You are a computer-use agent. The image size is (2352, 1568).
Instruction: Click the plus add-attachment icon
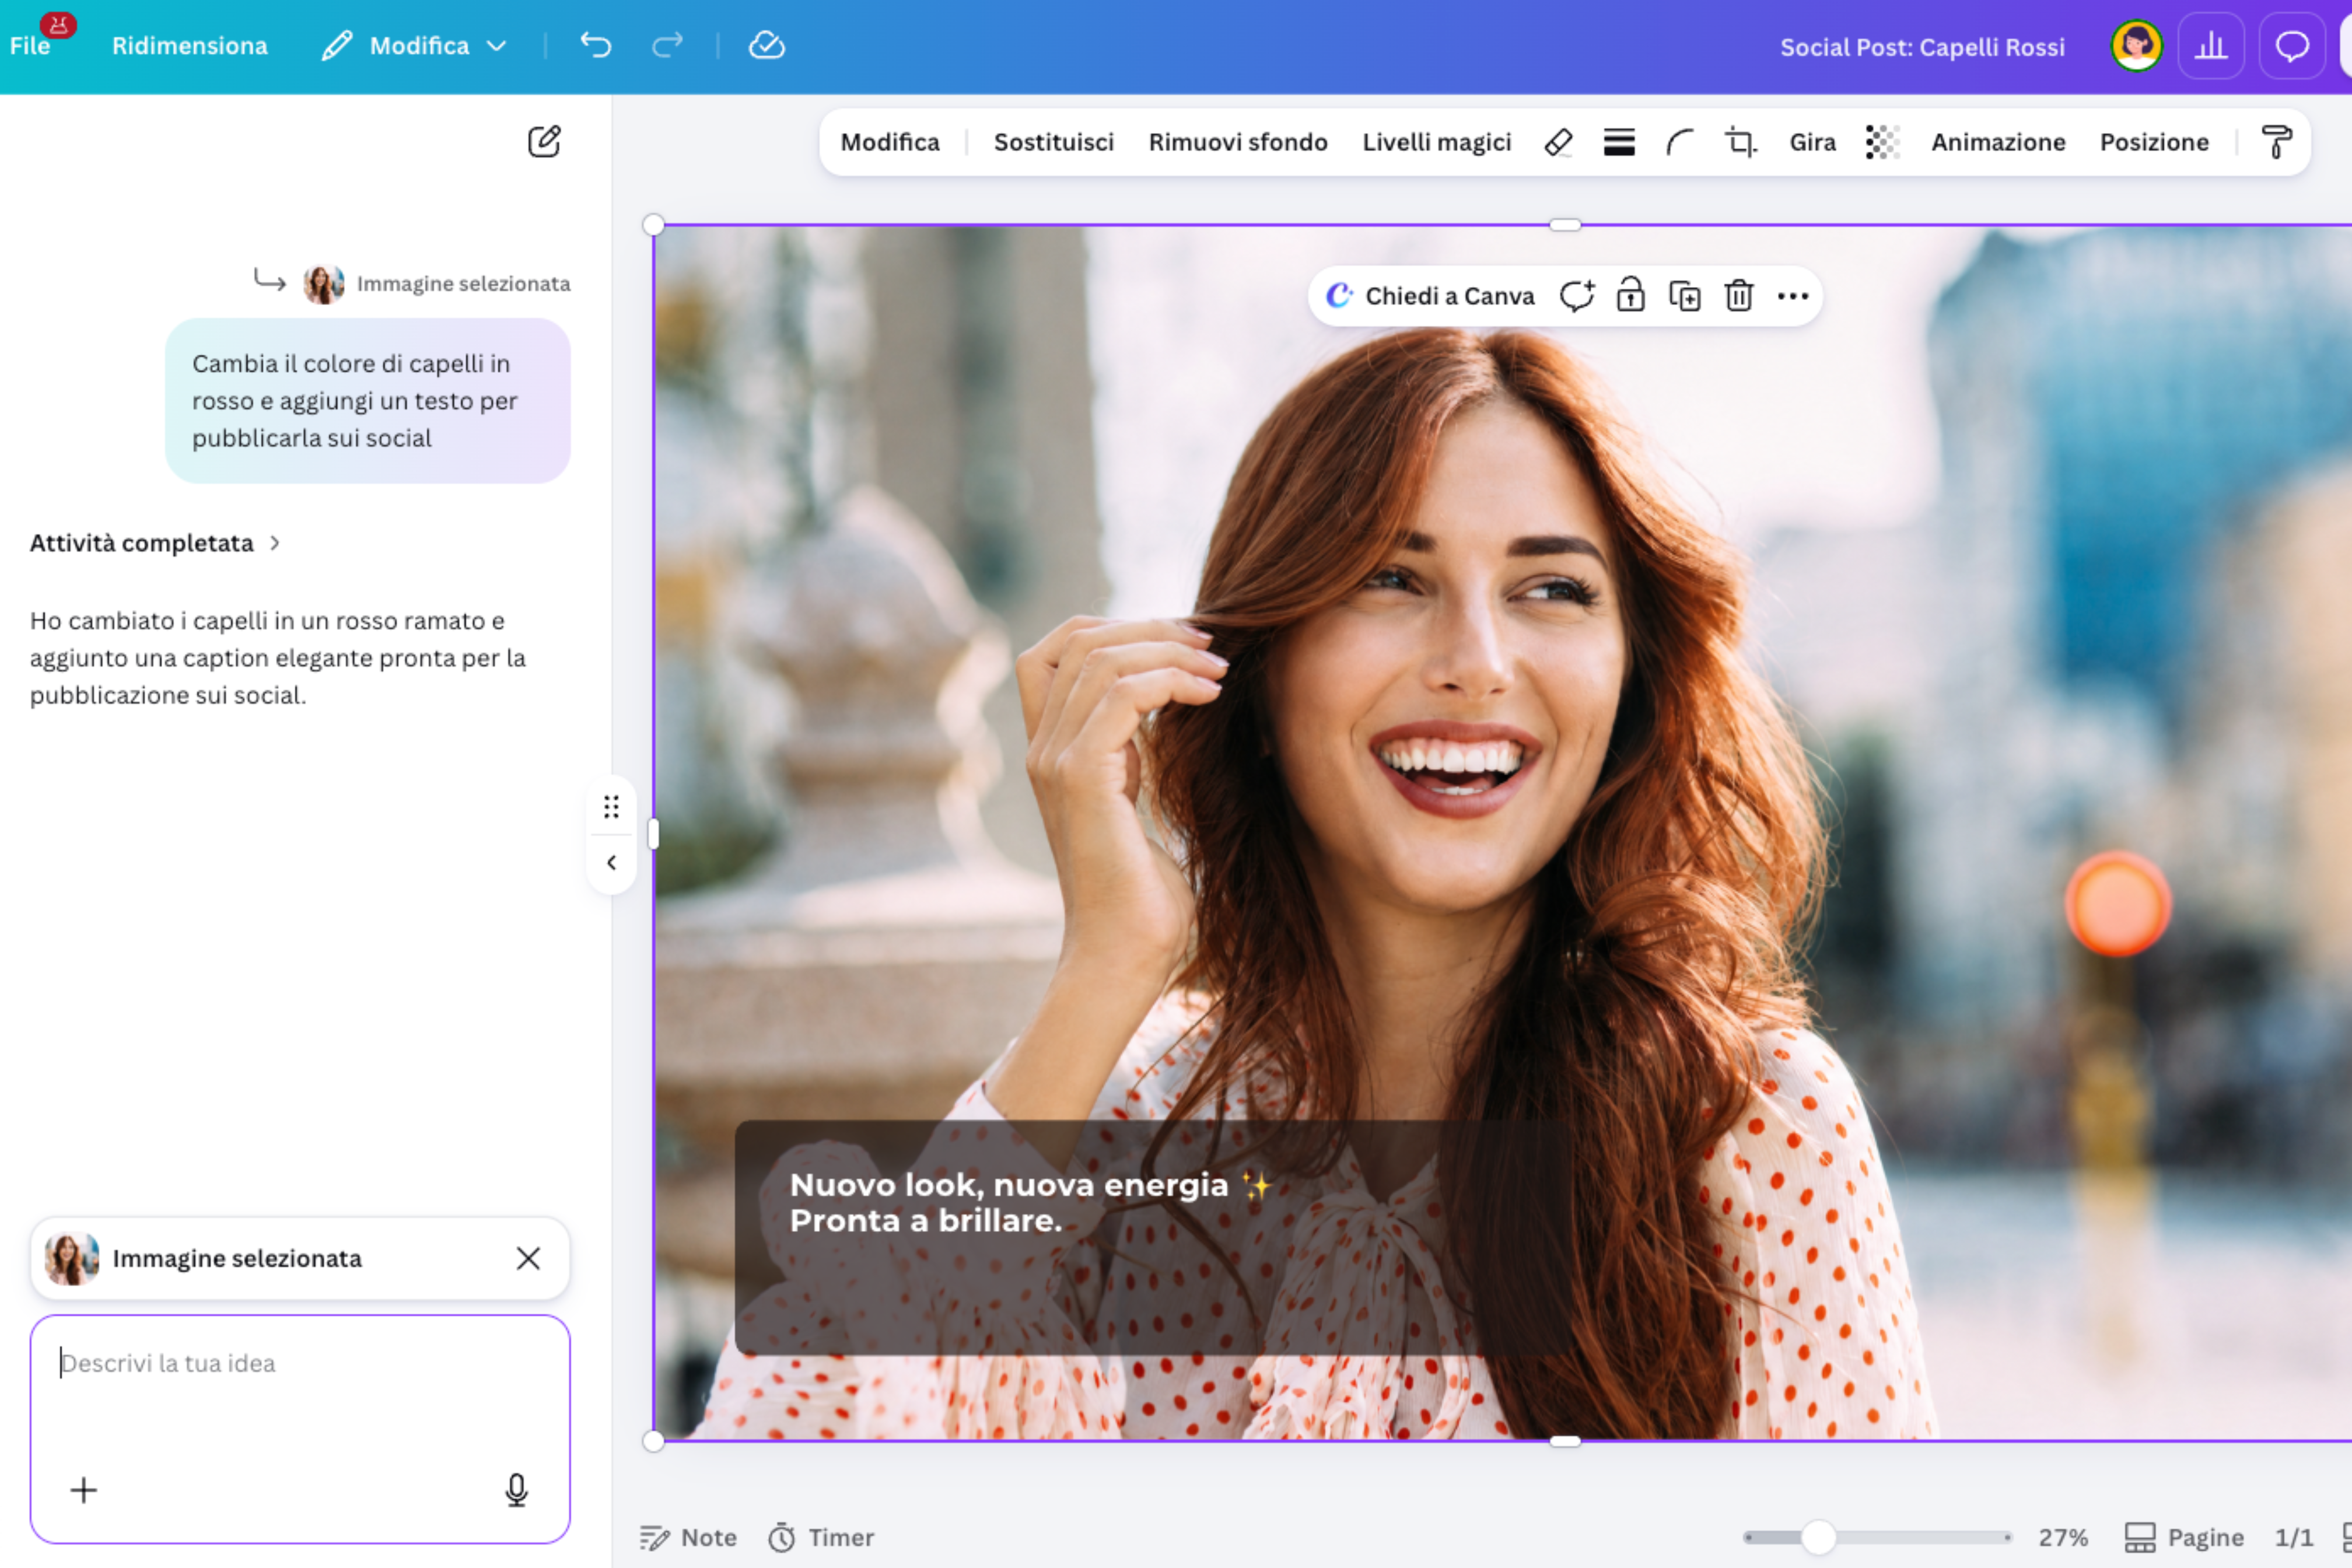pyautogui.click(x=84, y=1490)
